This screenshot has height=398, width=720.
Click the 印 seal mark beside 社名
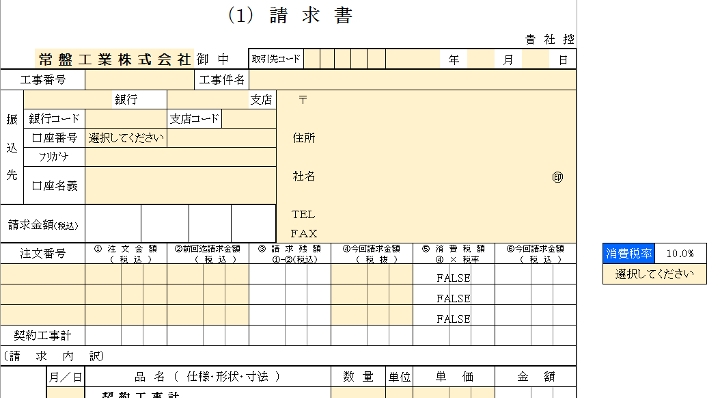(x=557, y=177)
